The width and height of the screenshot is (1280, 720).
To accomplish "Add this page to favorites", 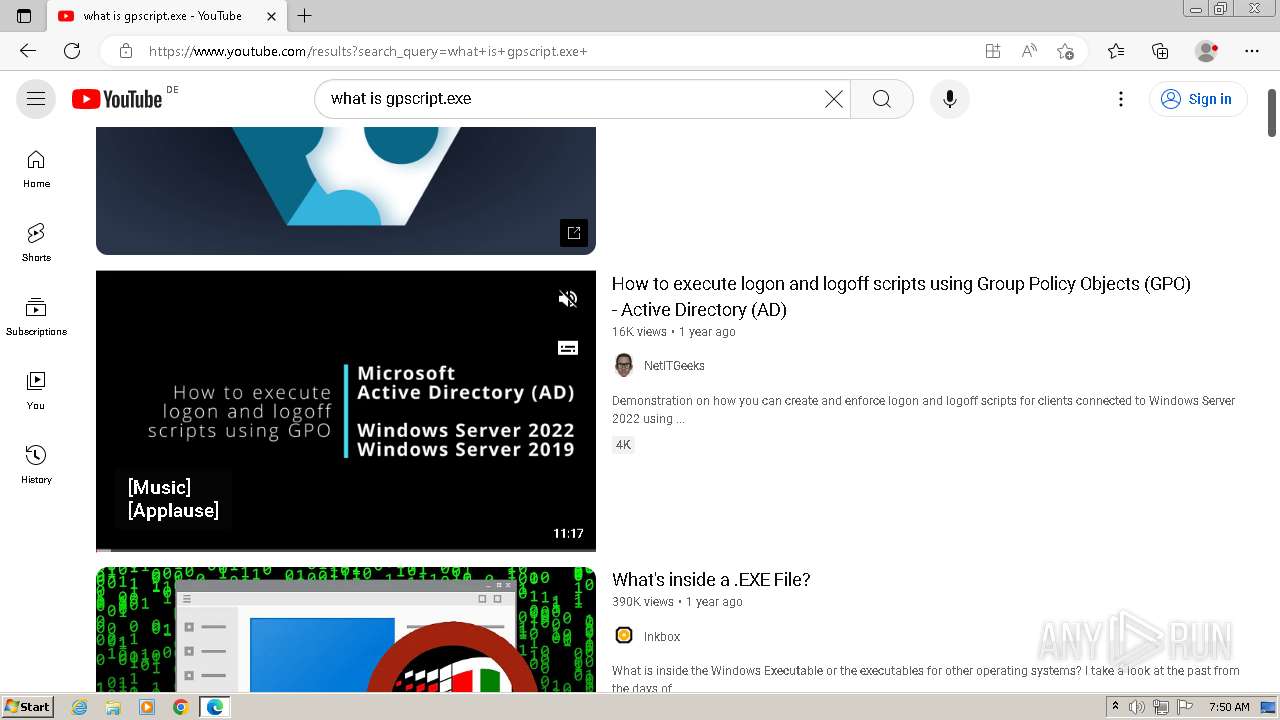I will pos(1065,51).
